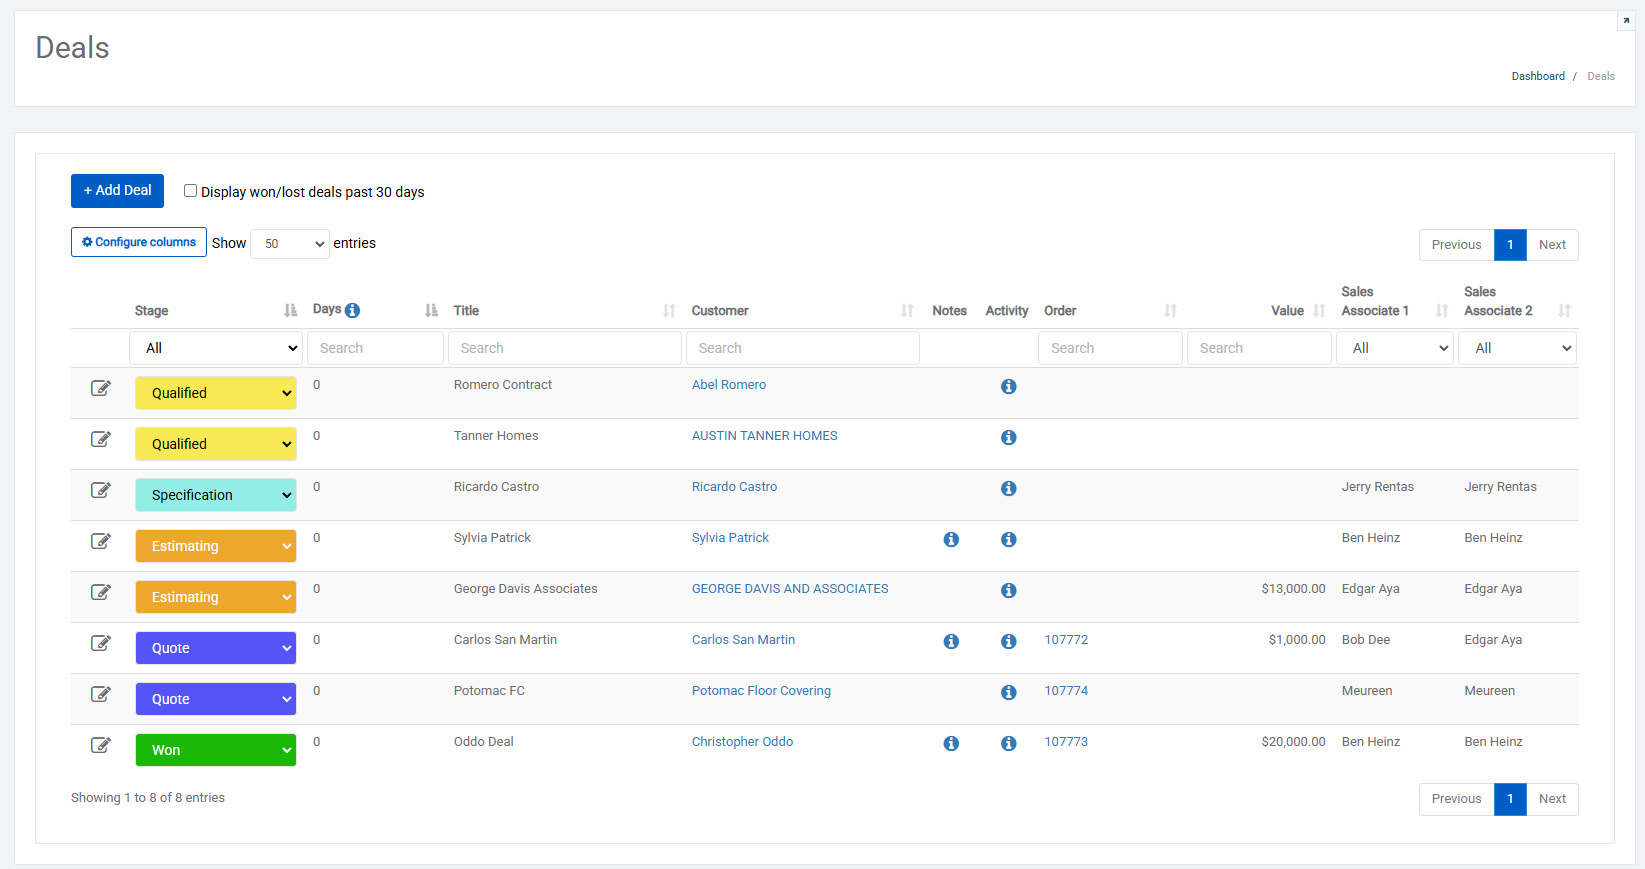The height and width of the screenshot is (869, 1645).
Task: Sort by Value column arrows
Action: (1319, 311)
